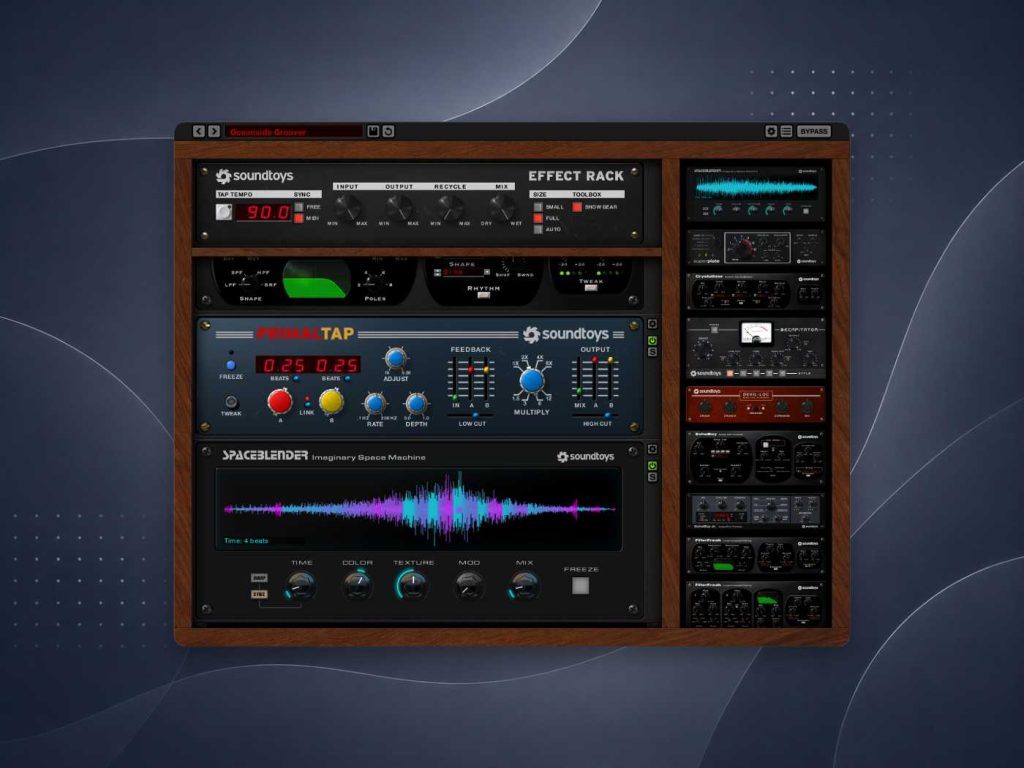
Task: Click the rack OUTPUT knob
Action: [398, 208]
